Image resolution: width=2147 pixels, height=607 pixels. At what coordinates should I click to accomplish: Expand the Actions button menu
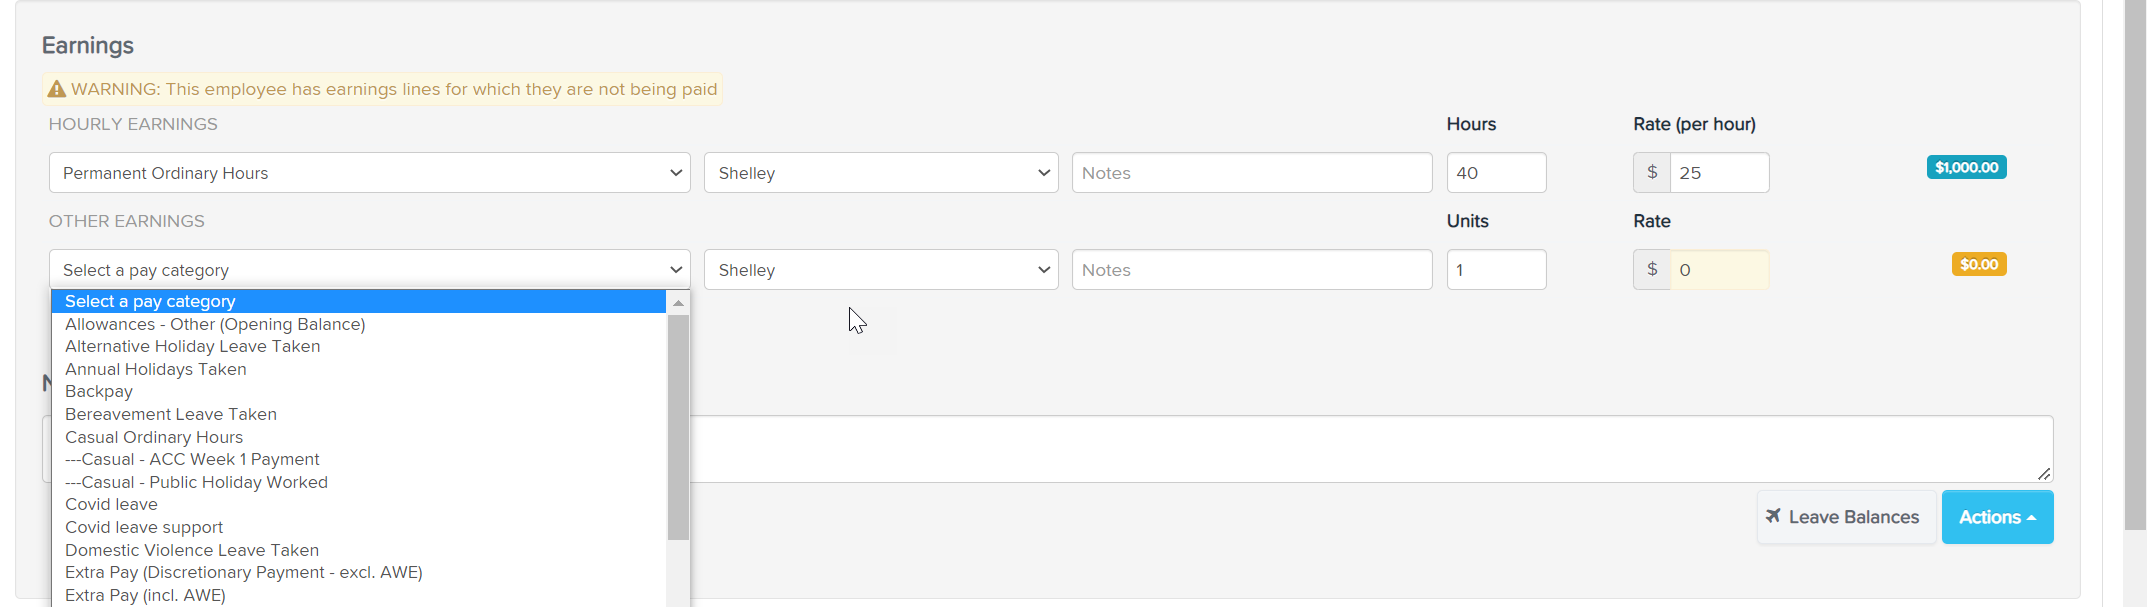pyautogui.click(x=1996, y=517)
